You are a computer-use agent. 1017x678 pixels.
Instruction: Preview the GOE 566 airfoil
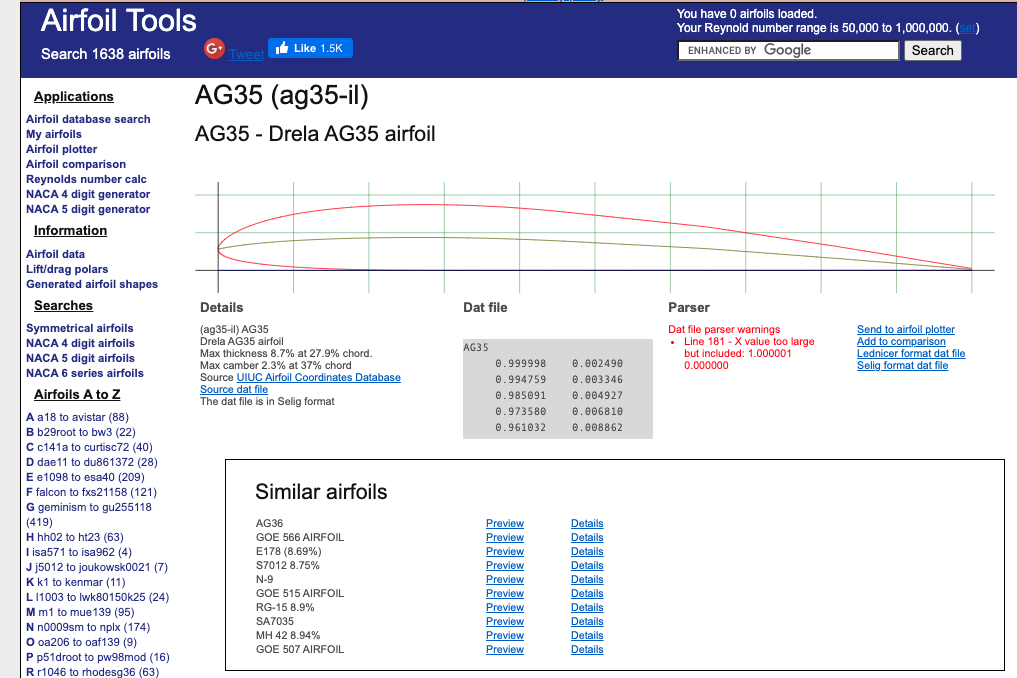tap(505, 537)
